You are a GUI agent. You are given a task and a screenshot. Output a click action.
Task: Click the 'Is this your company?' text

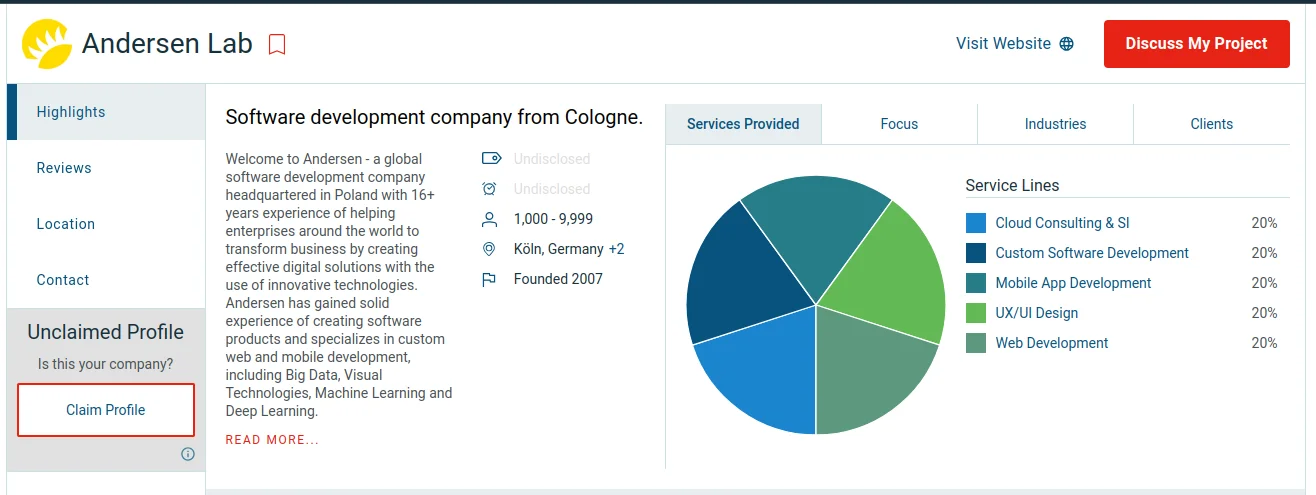pos(106,364)
